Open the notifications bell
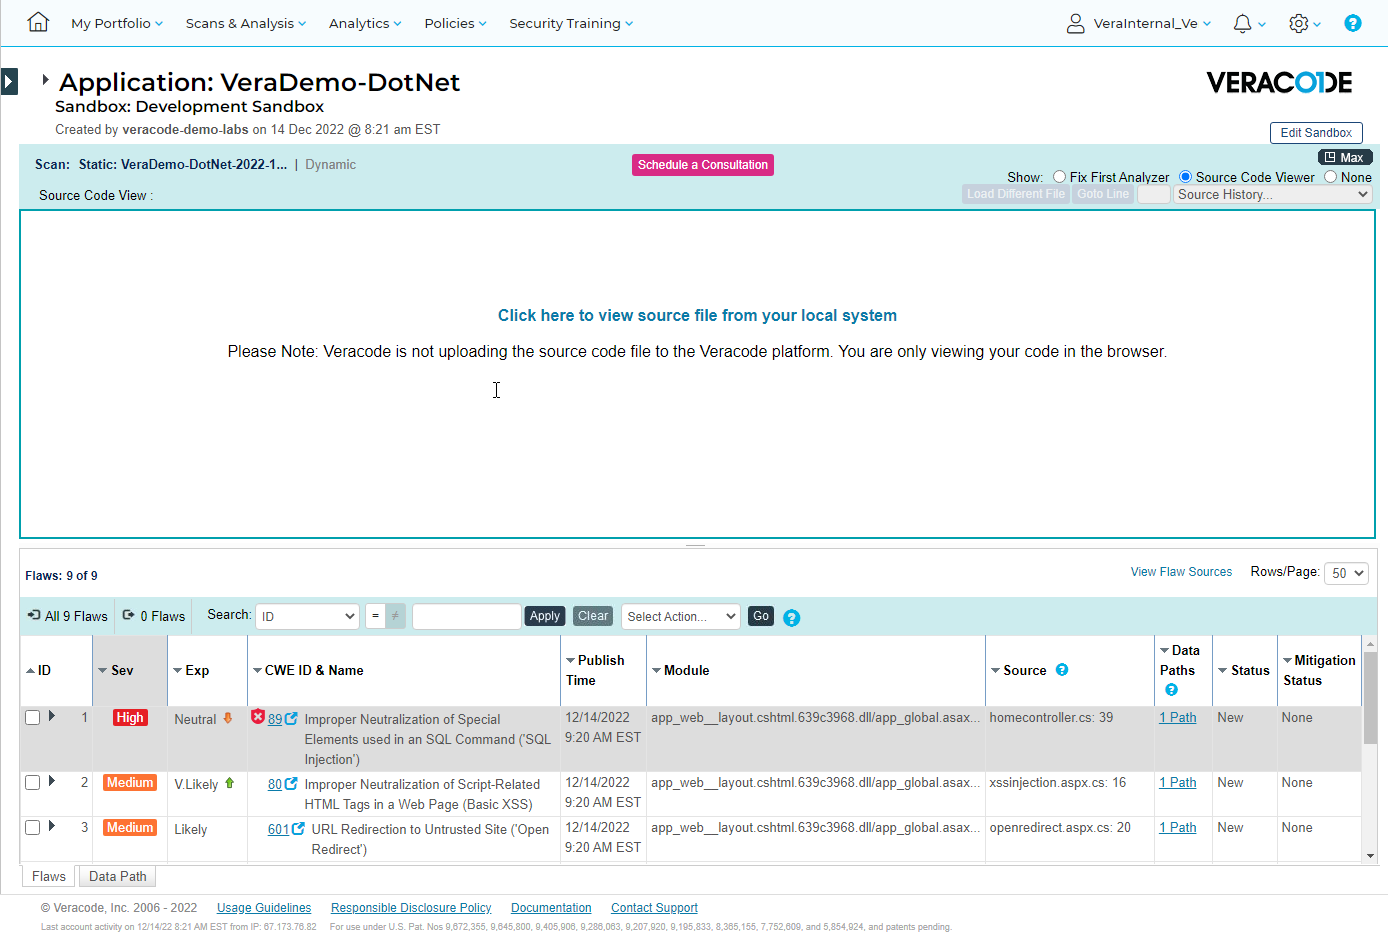The image size is (1388, 936). point(1242,23)
